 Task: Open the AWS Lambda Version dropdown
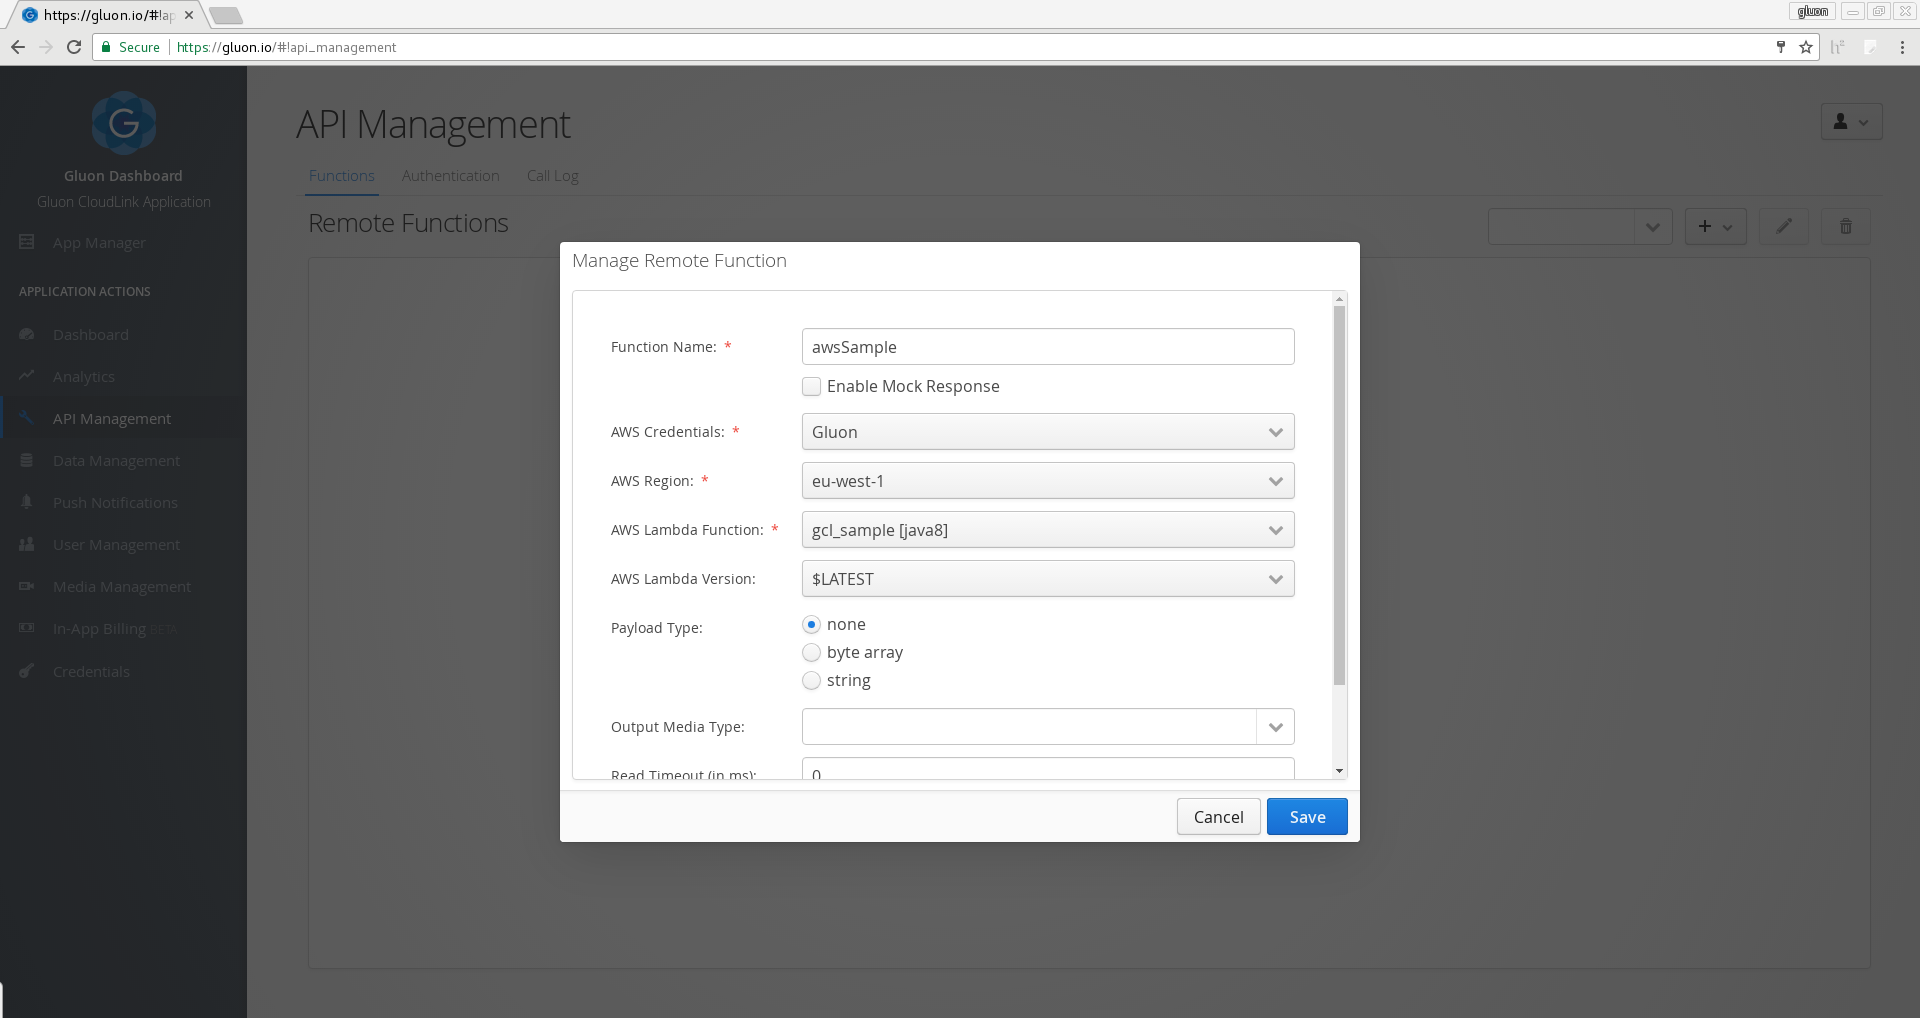click(x=1048, y=579)
